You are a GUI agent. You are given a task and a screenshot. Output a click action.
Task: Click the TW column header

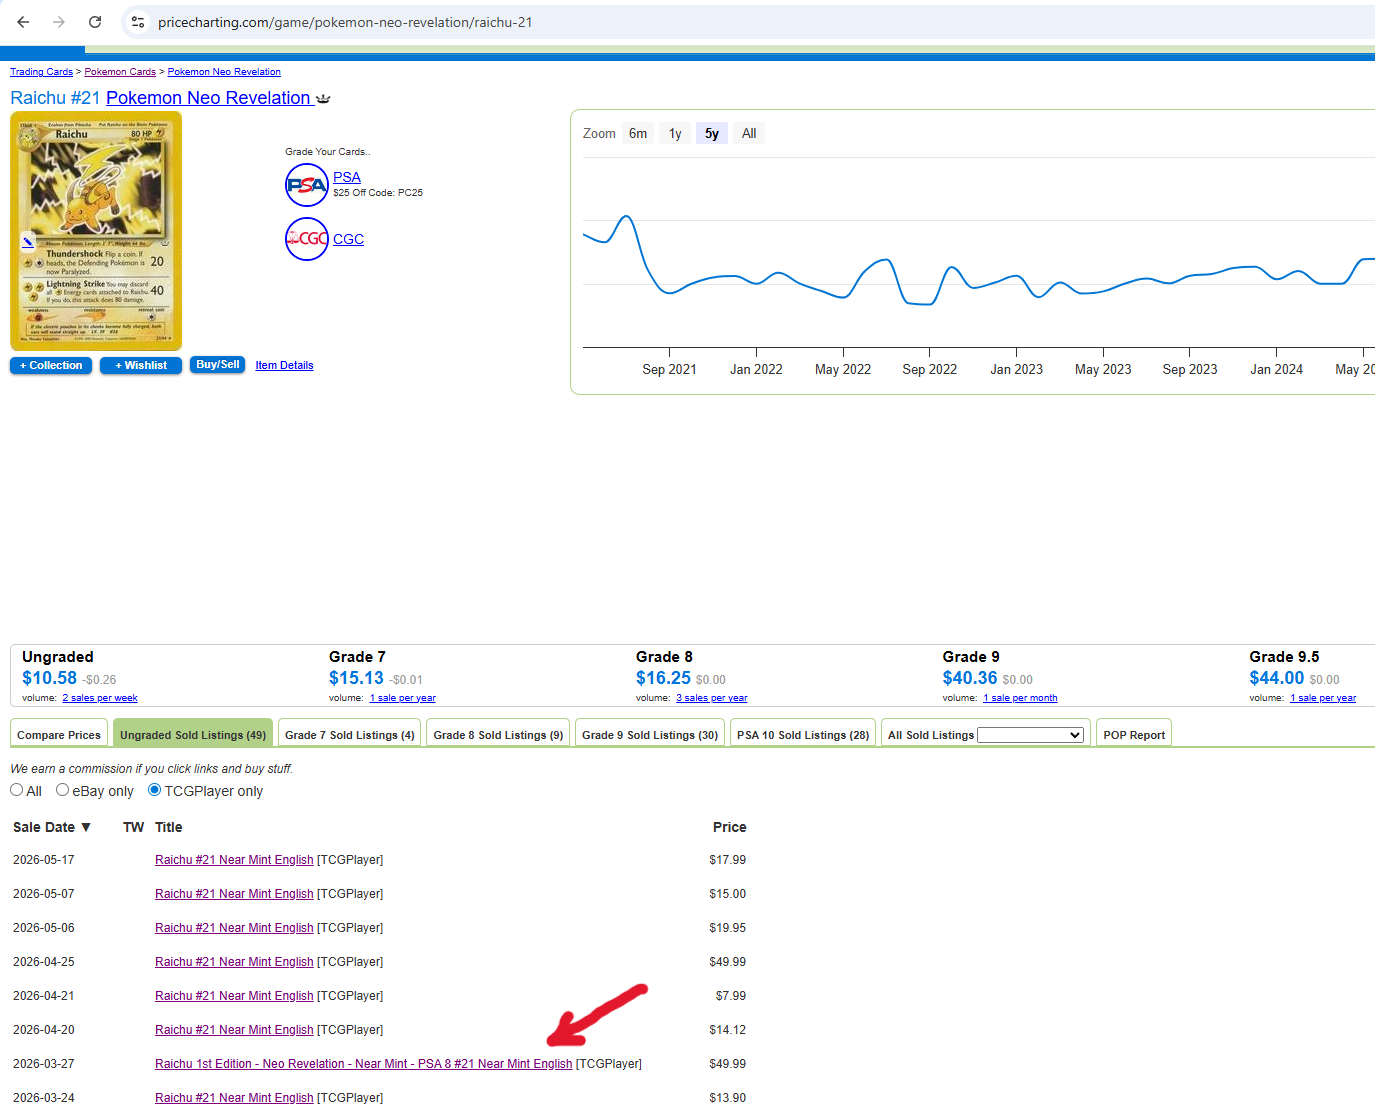pyautogui.click(x=133, y=827)
